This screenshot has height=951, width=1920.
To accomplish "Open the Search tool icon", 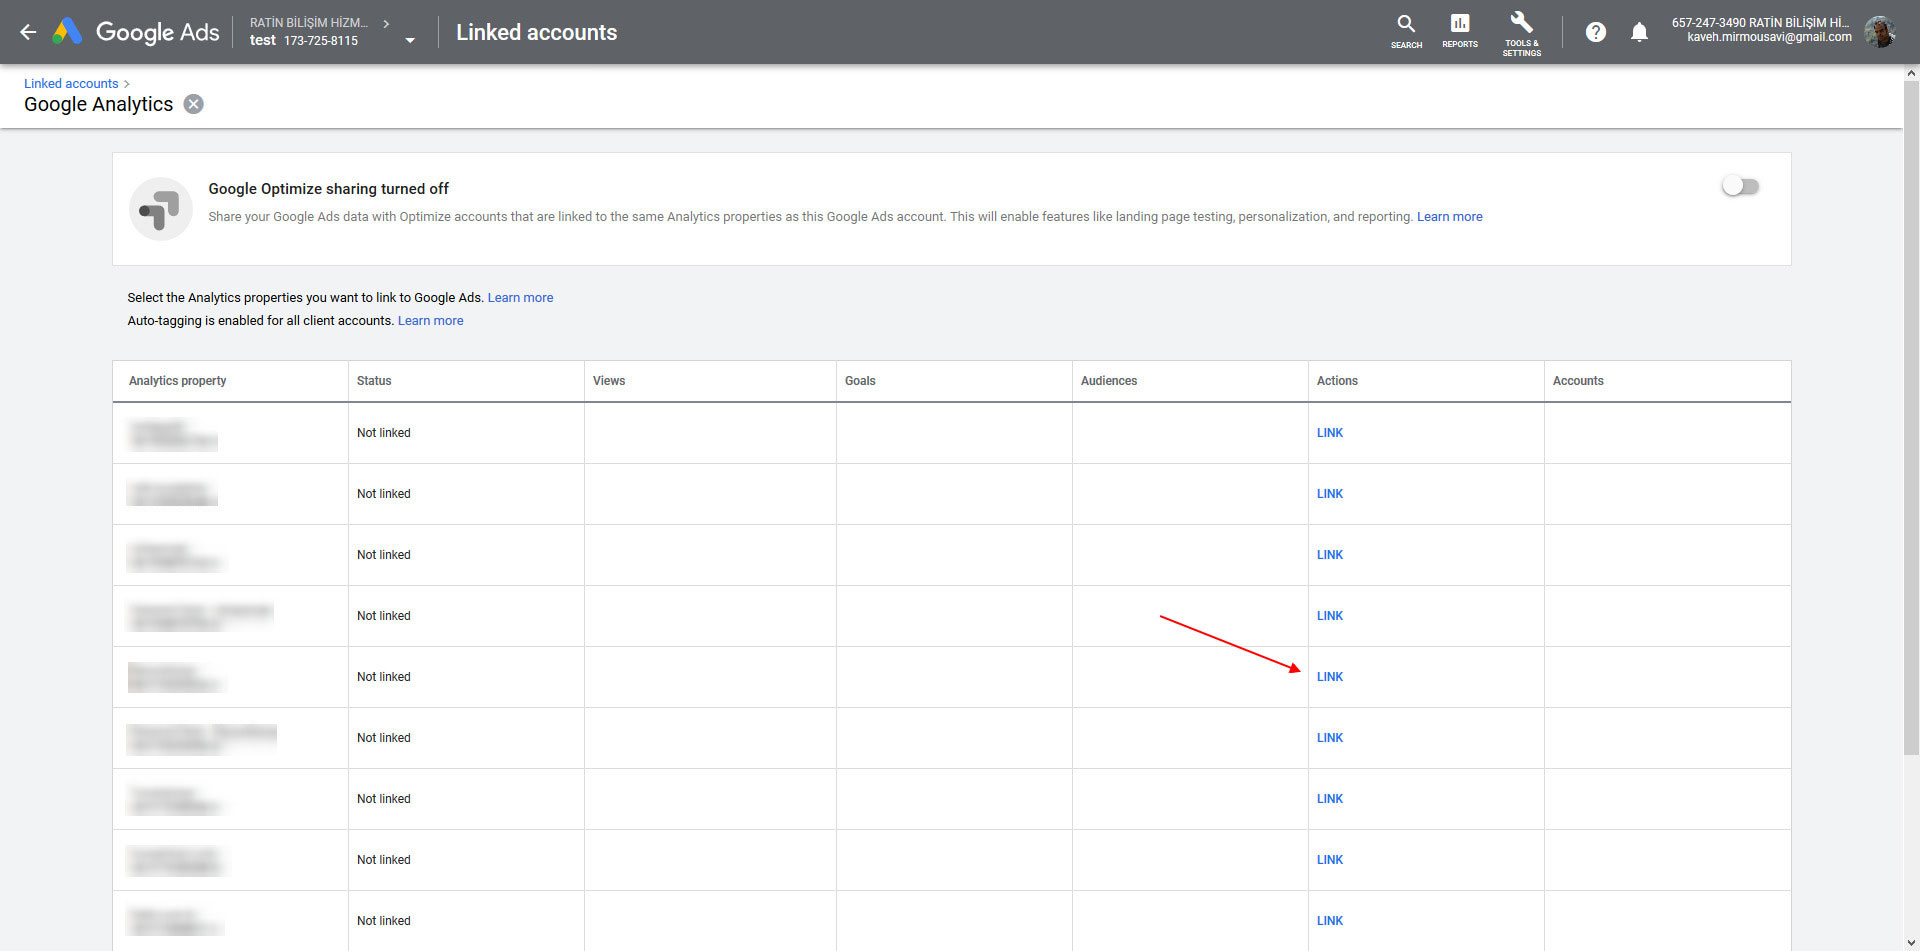I will tap(1406, 31).
